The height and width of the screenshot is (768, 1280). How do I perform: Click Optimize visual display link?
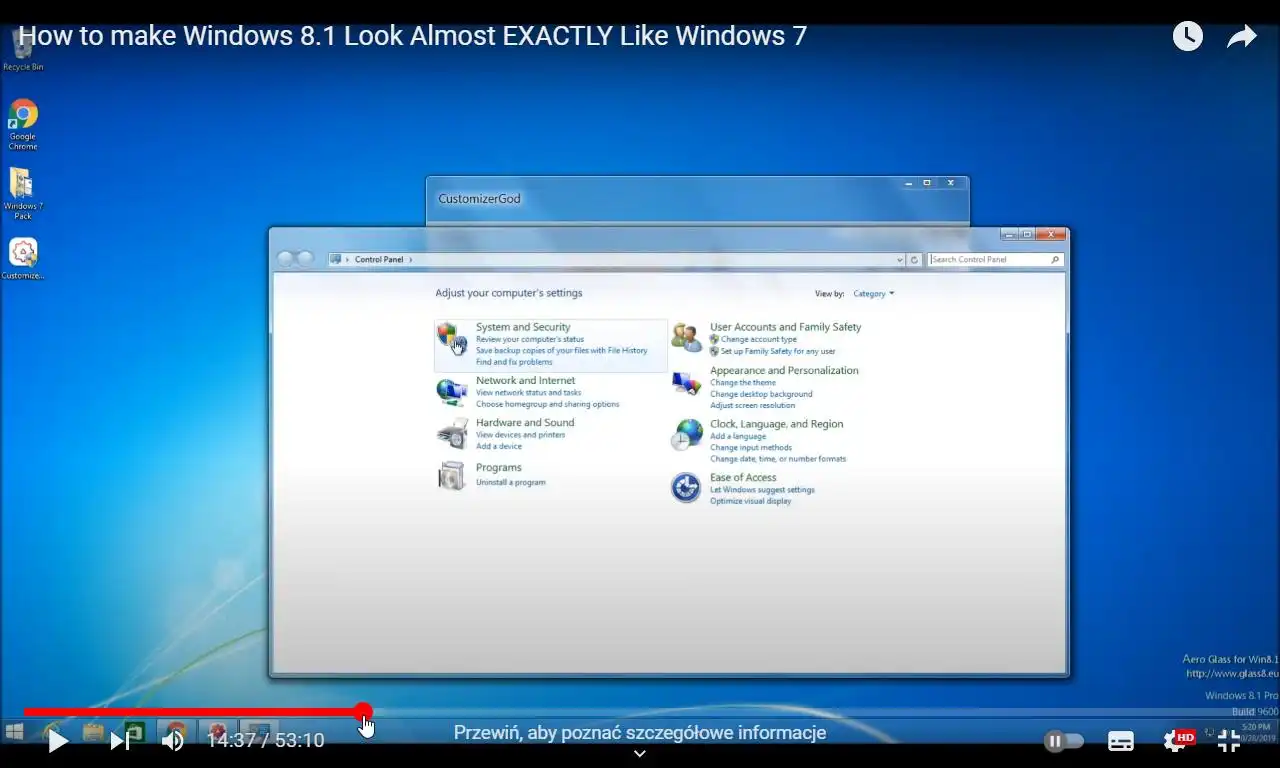(751, 501)
